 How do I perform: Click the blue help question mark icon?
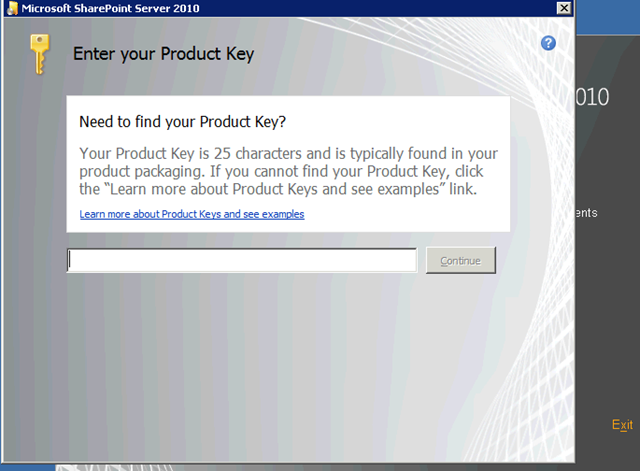click(x=548, y=43)
